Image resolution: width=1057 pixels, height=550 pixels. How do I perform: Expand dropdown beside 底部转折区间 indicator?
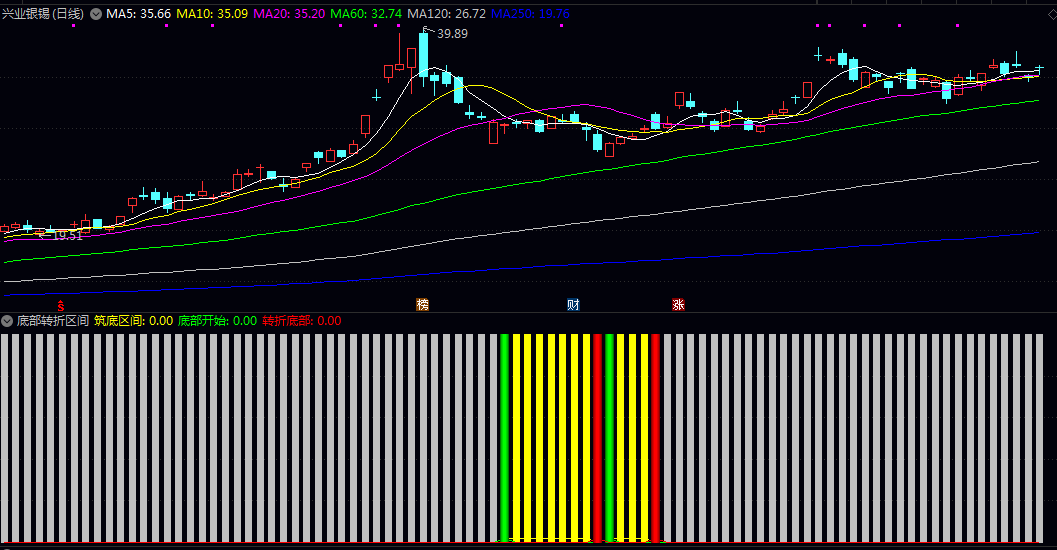click(7, 321)
